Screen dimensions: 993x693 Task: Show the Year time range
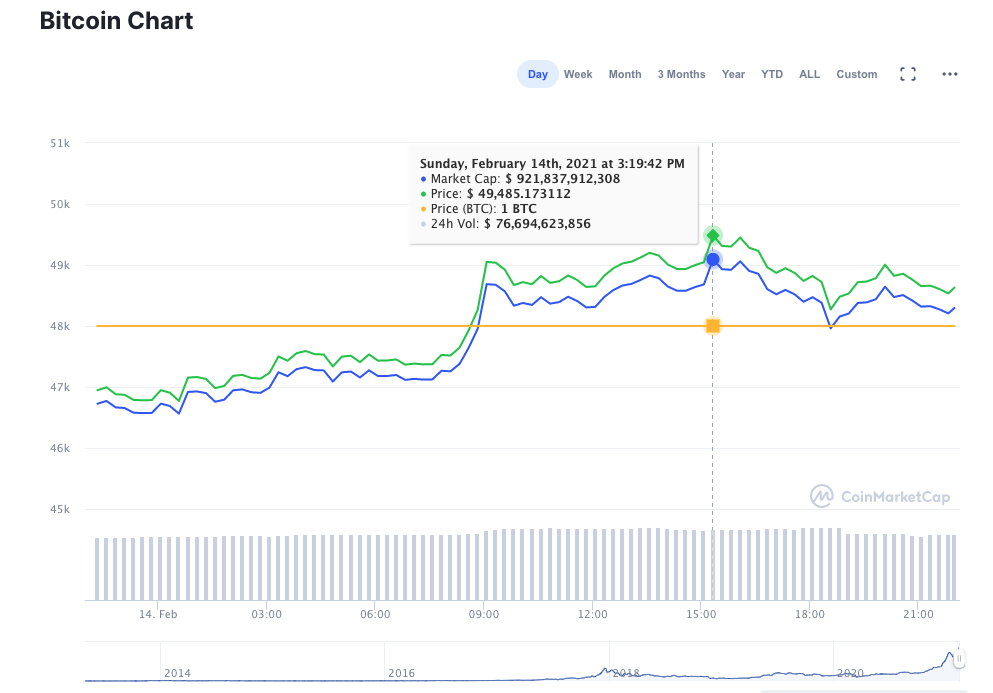click(733, 74)
